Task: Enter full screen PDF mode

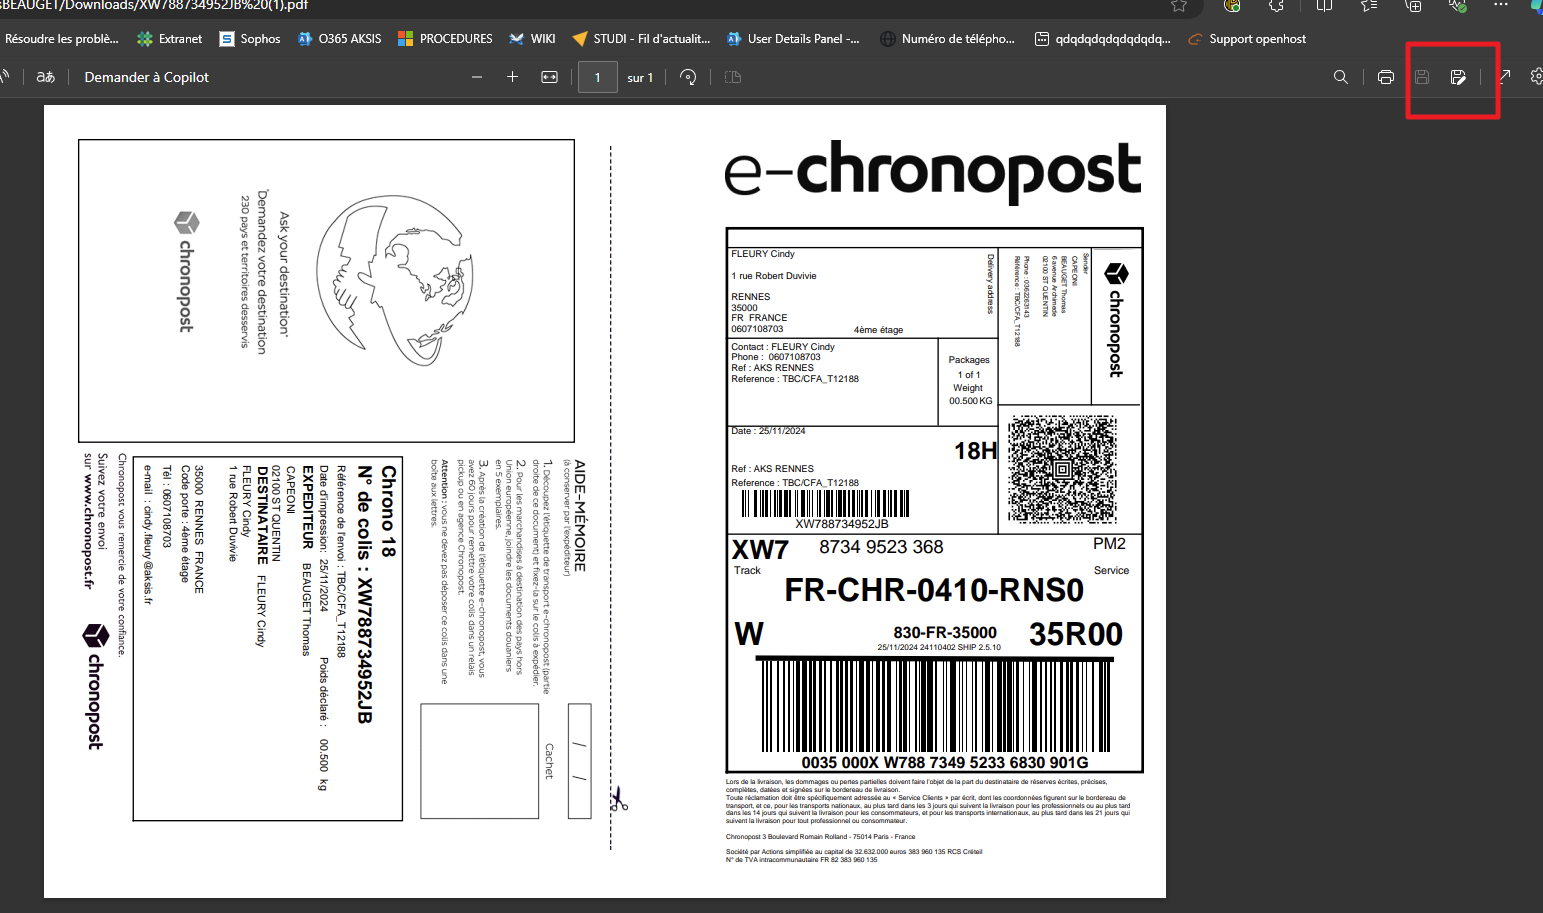Action: click(x=1504, y=77)
